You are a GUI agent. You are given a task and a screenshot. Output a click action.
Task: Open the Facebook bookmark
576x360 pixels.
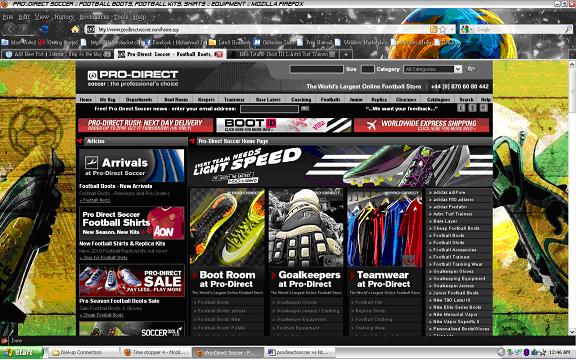177,42
